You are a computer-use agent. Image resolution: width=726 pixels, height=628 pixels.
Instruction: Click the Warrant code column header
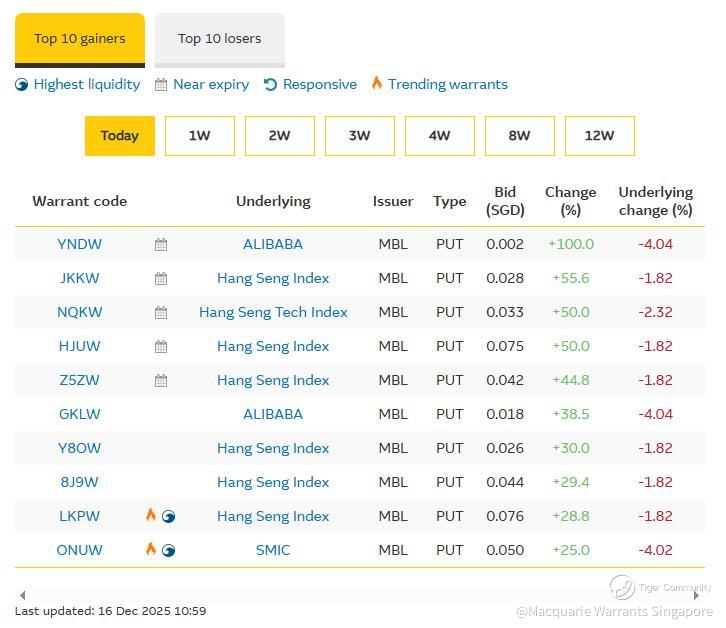[x=80, y=201]
